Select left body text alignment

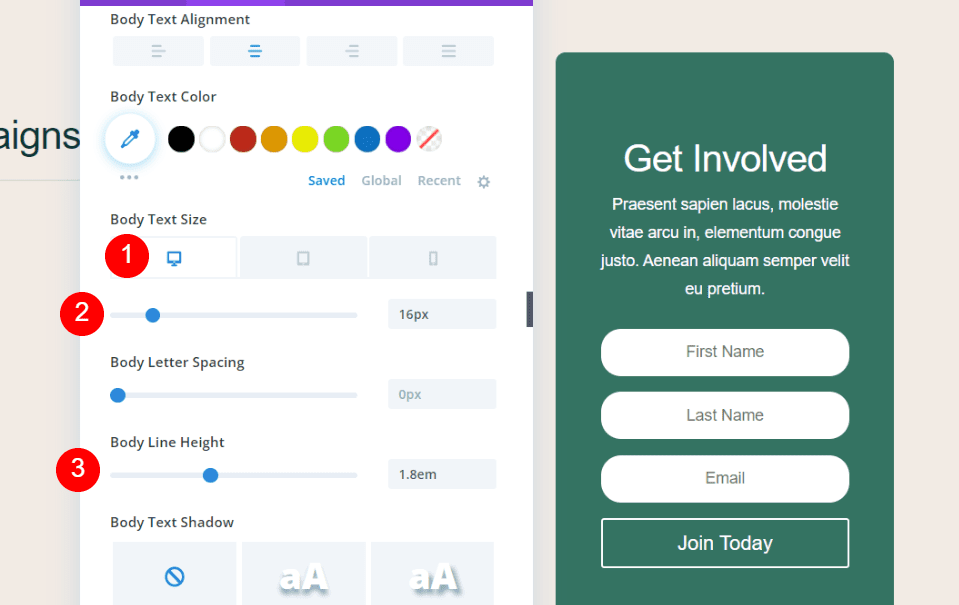[157, 50]
